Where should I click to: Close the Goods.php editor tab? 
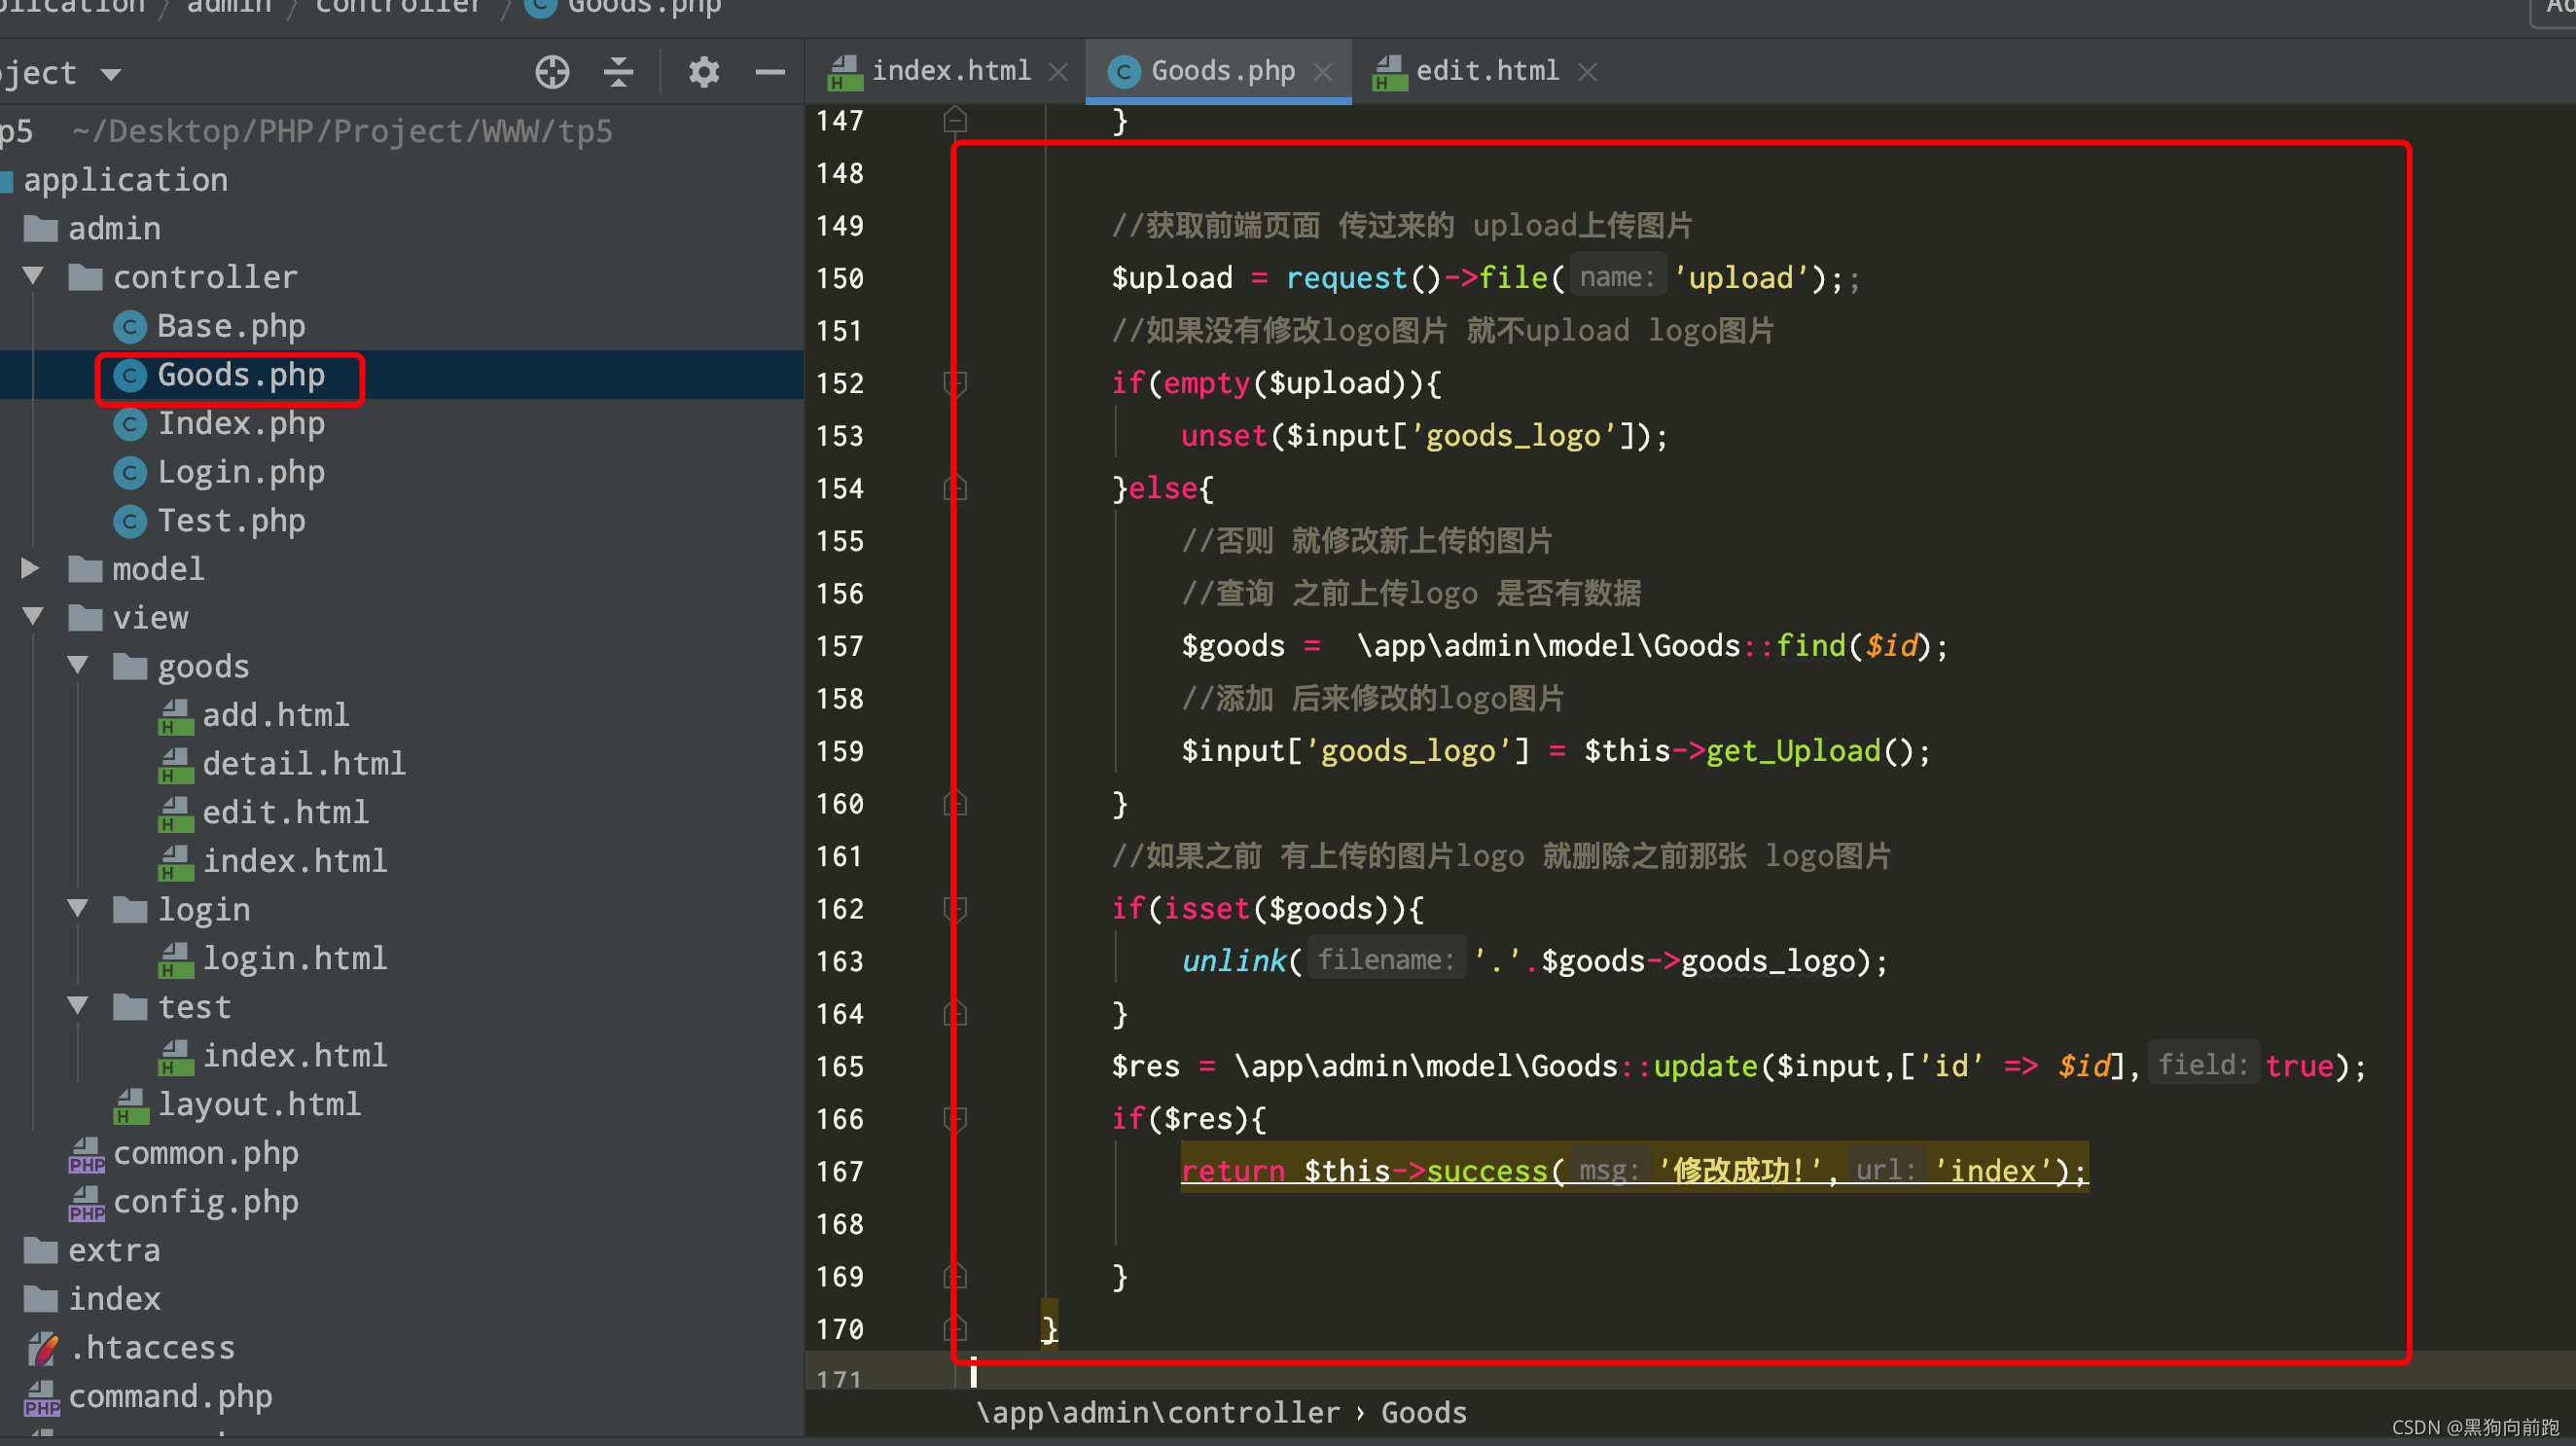[1323, 72]
